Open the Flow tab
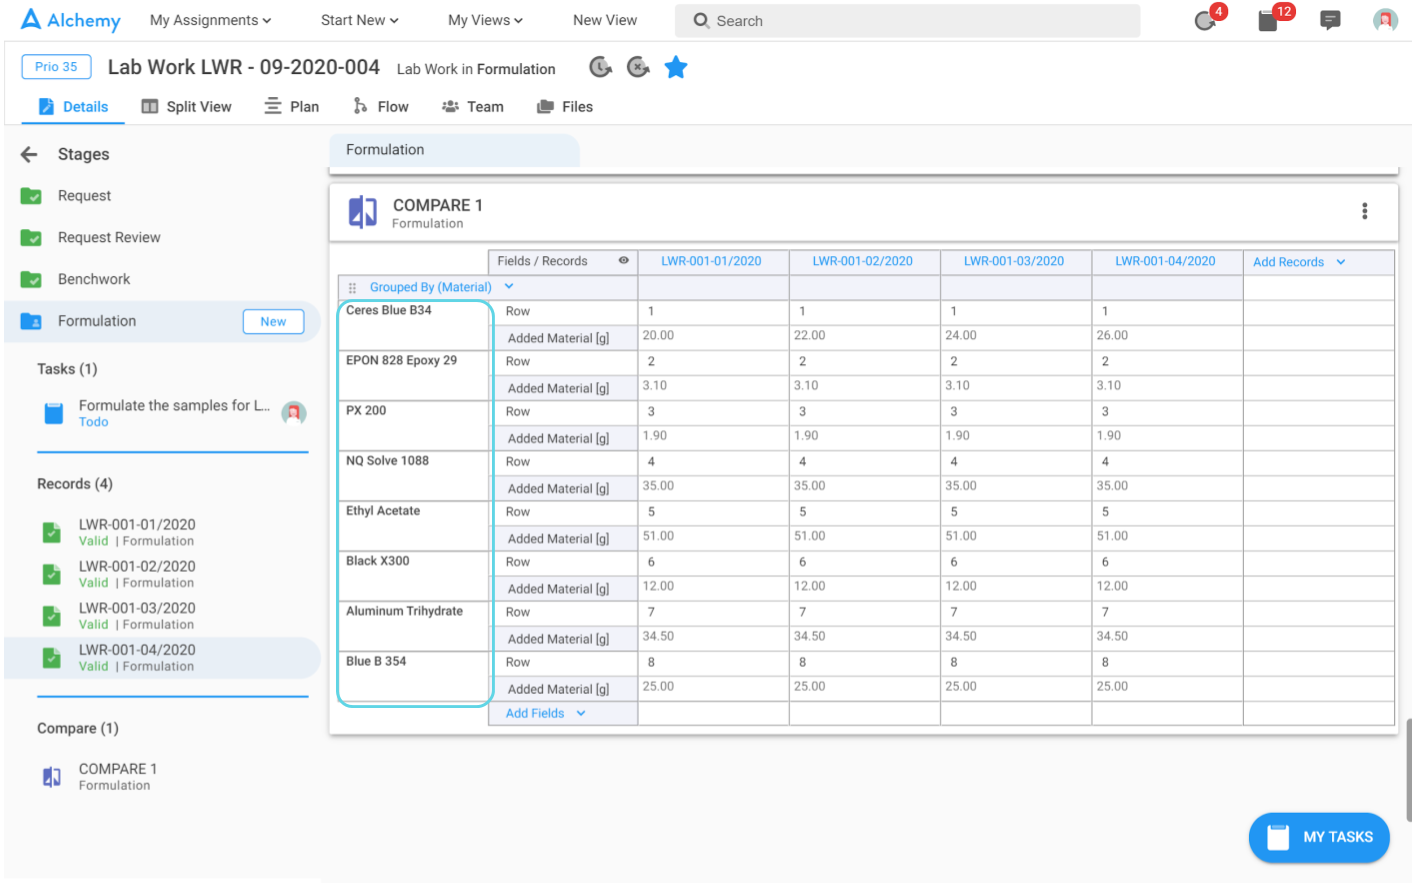 pos(380,107)
